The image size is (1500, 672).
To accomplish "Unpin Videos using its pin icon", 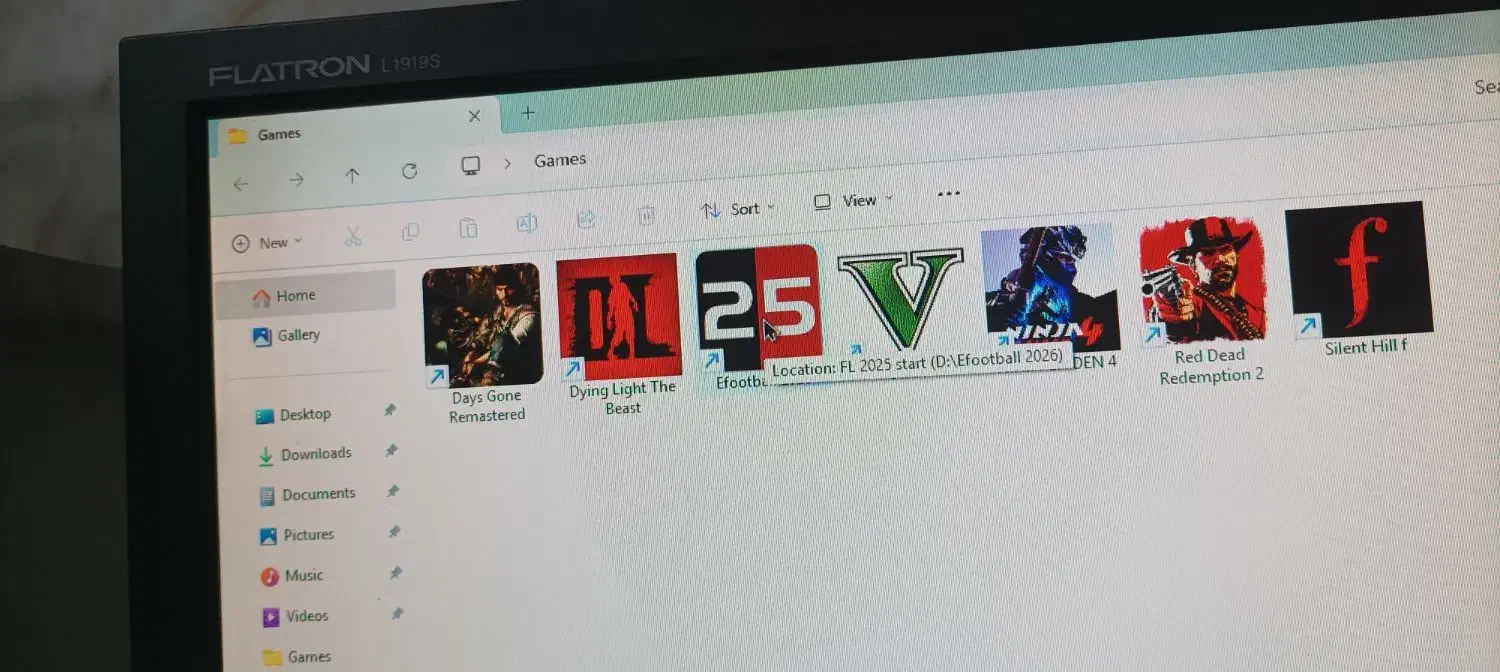I will (397, 613).
